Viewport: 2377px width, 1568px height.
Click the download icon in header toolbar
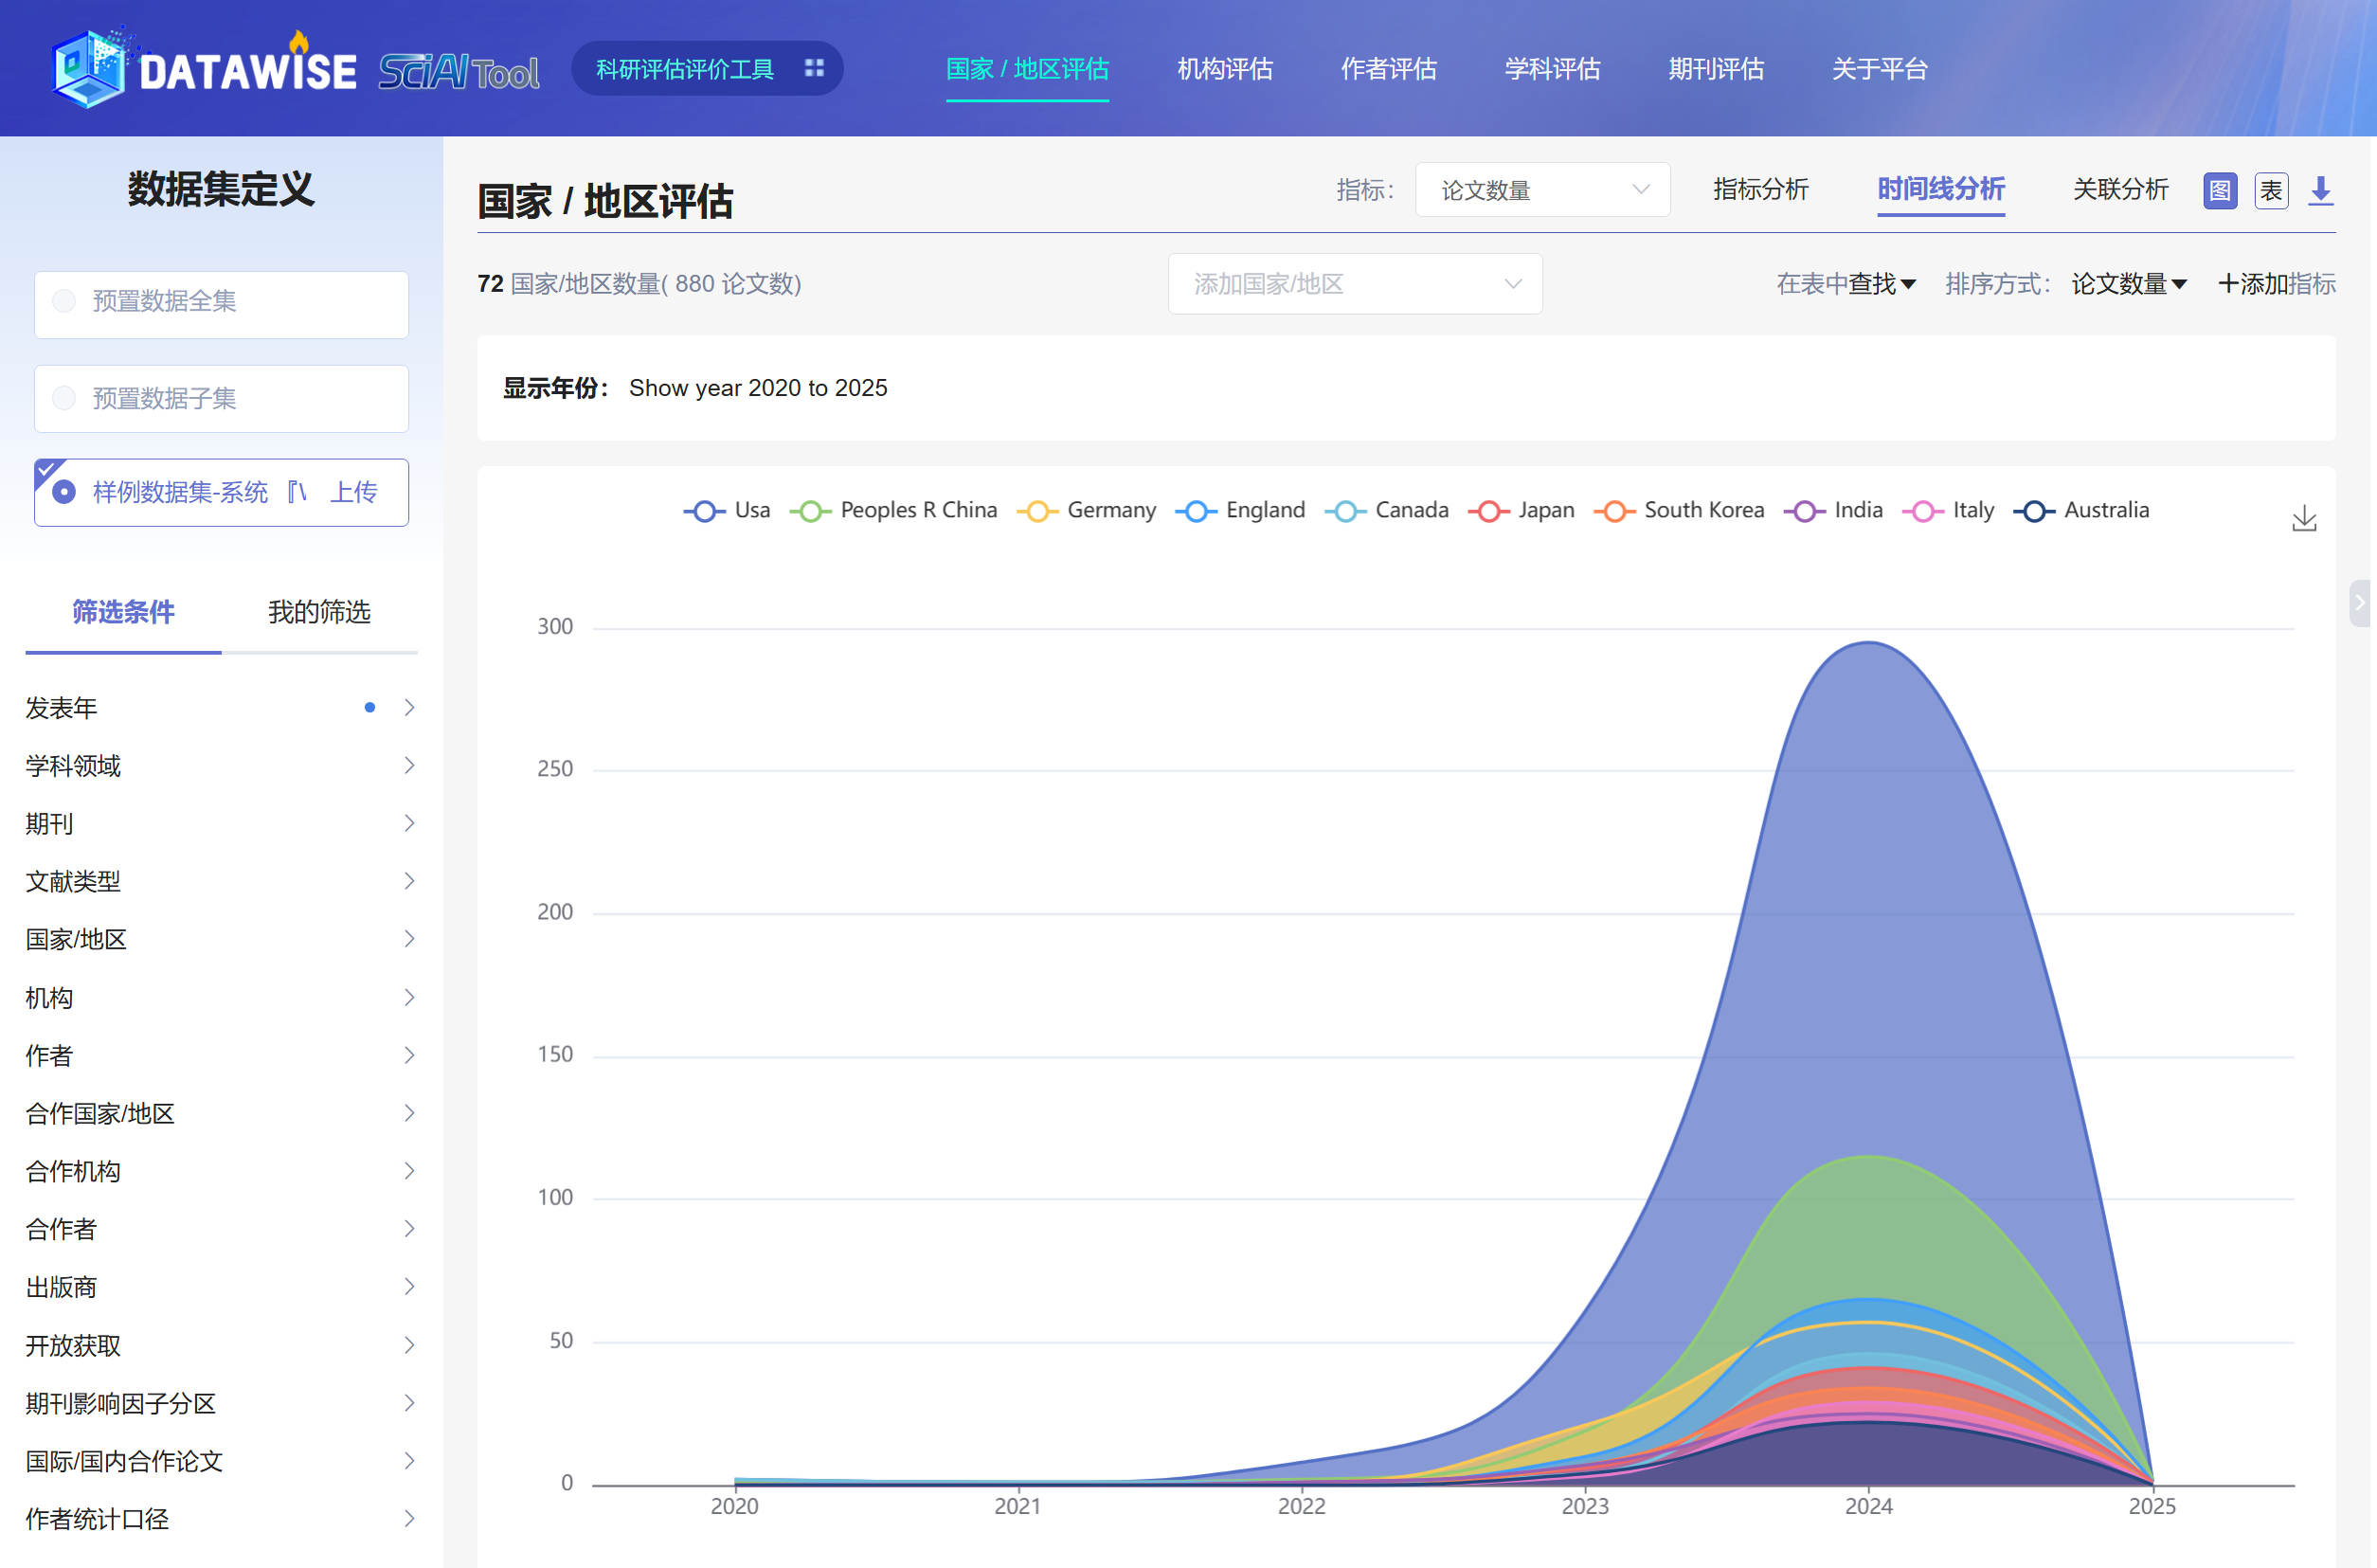[x=2320, y=190]
